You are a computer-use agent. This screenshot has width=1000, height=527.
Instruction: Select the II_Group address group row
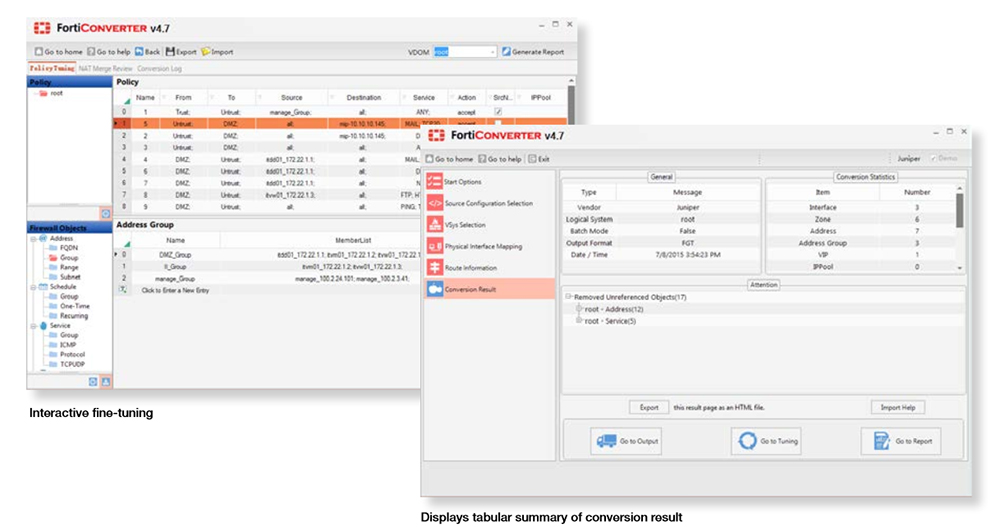click(x=268, y=267)
